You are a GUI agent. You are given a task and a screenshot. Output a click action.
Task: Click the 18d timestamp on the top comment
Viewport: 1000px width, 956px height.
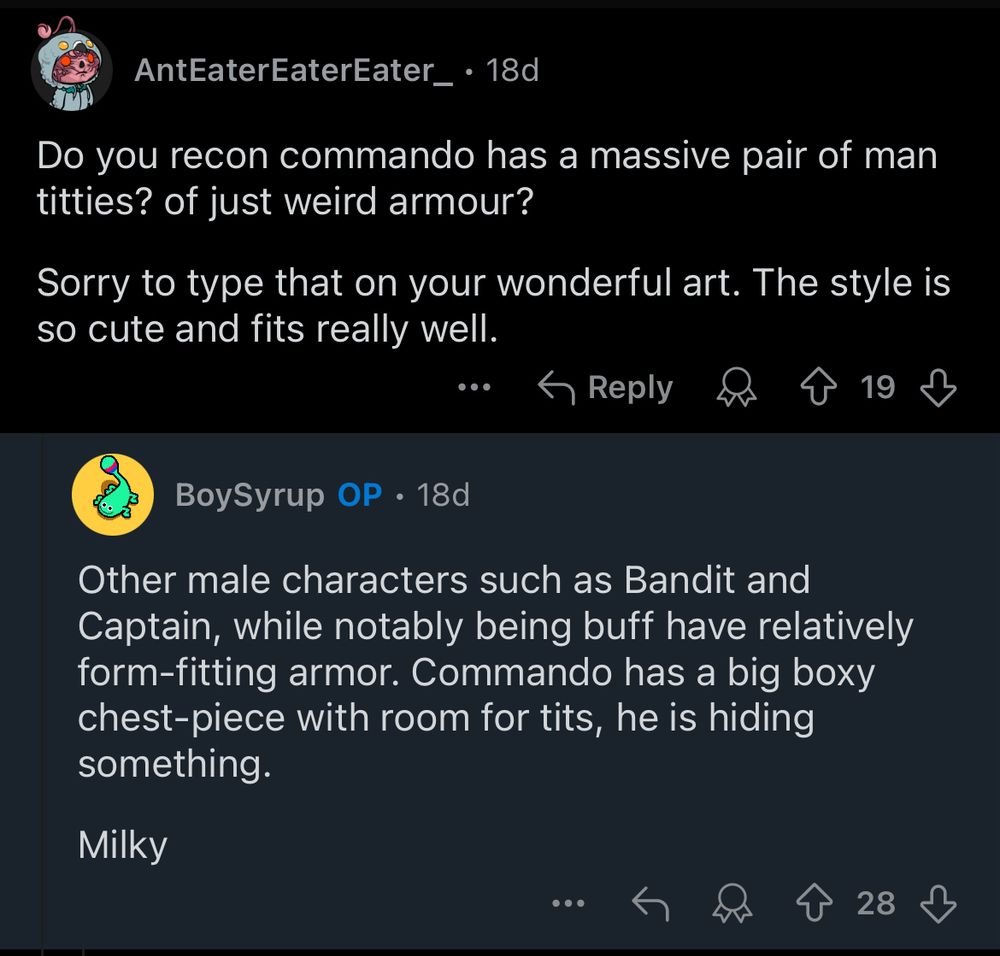pyautogui.click(x=516, y=70)
